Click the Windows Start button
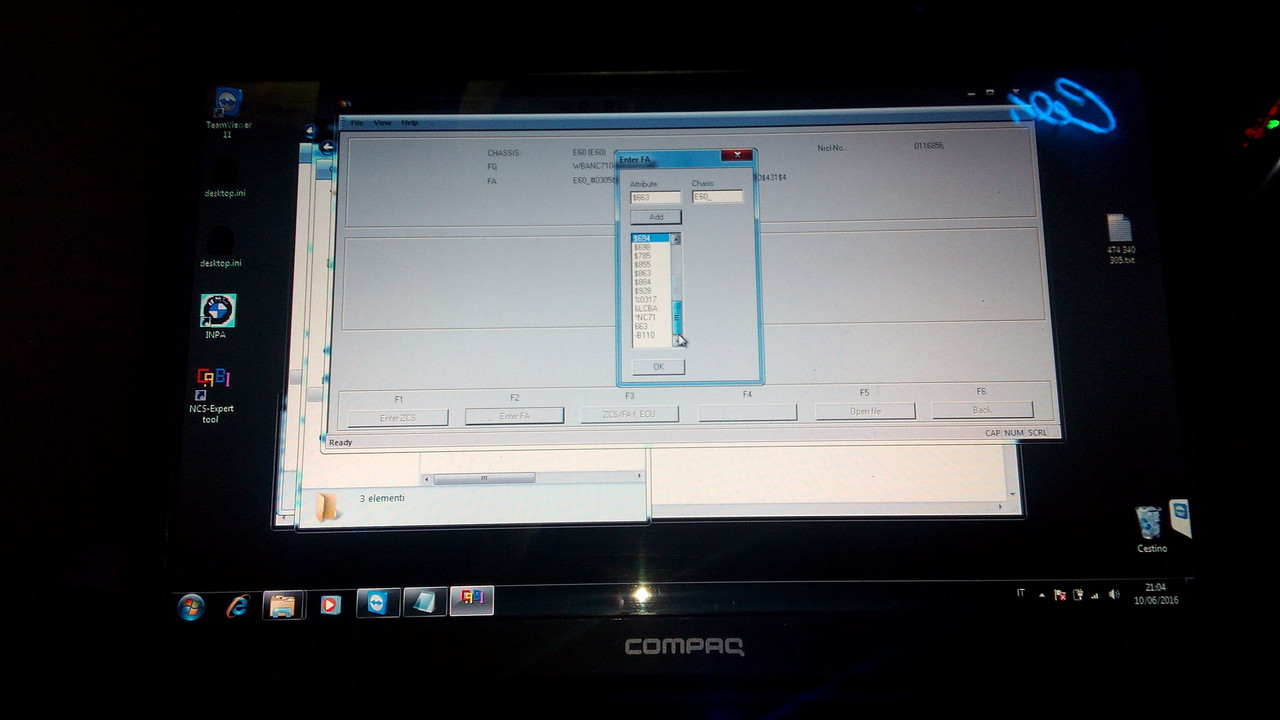1280x720 pixels. [190, 607]
